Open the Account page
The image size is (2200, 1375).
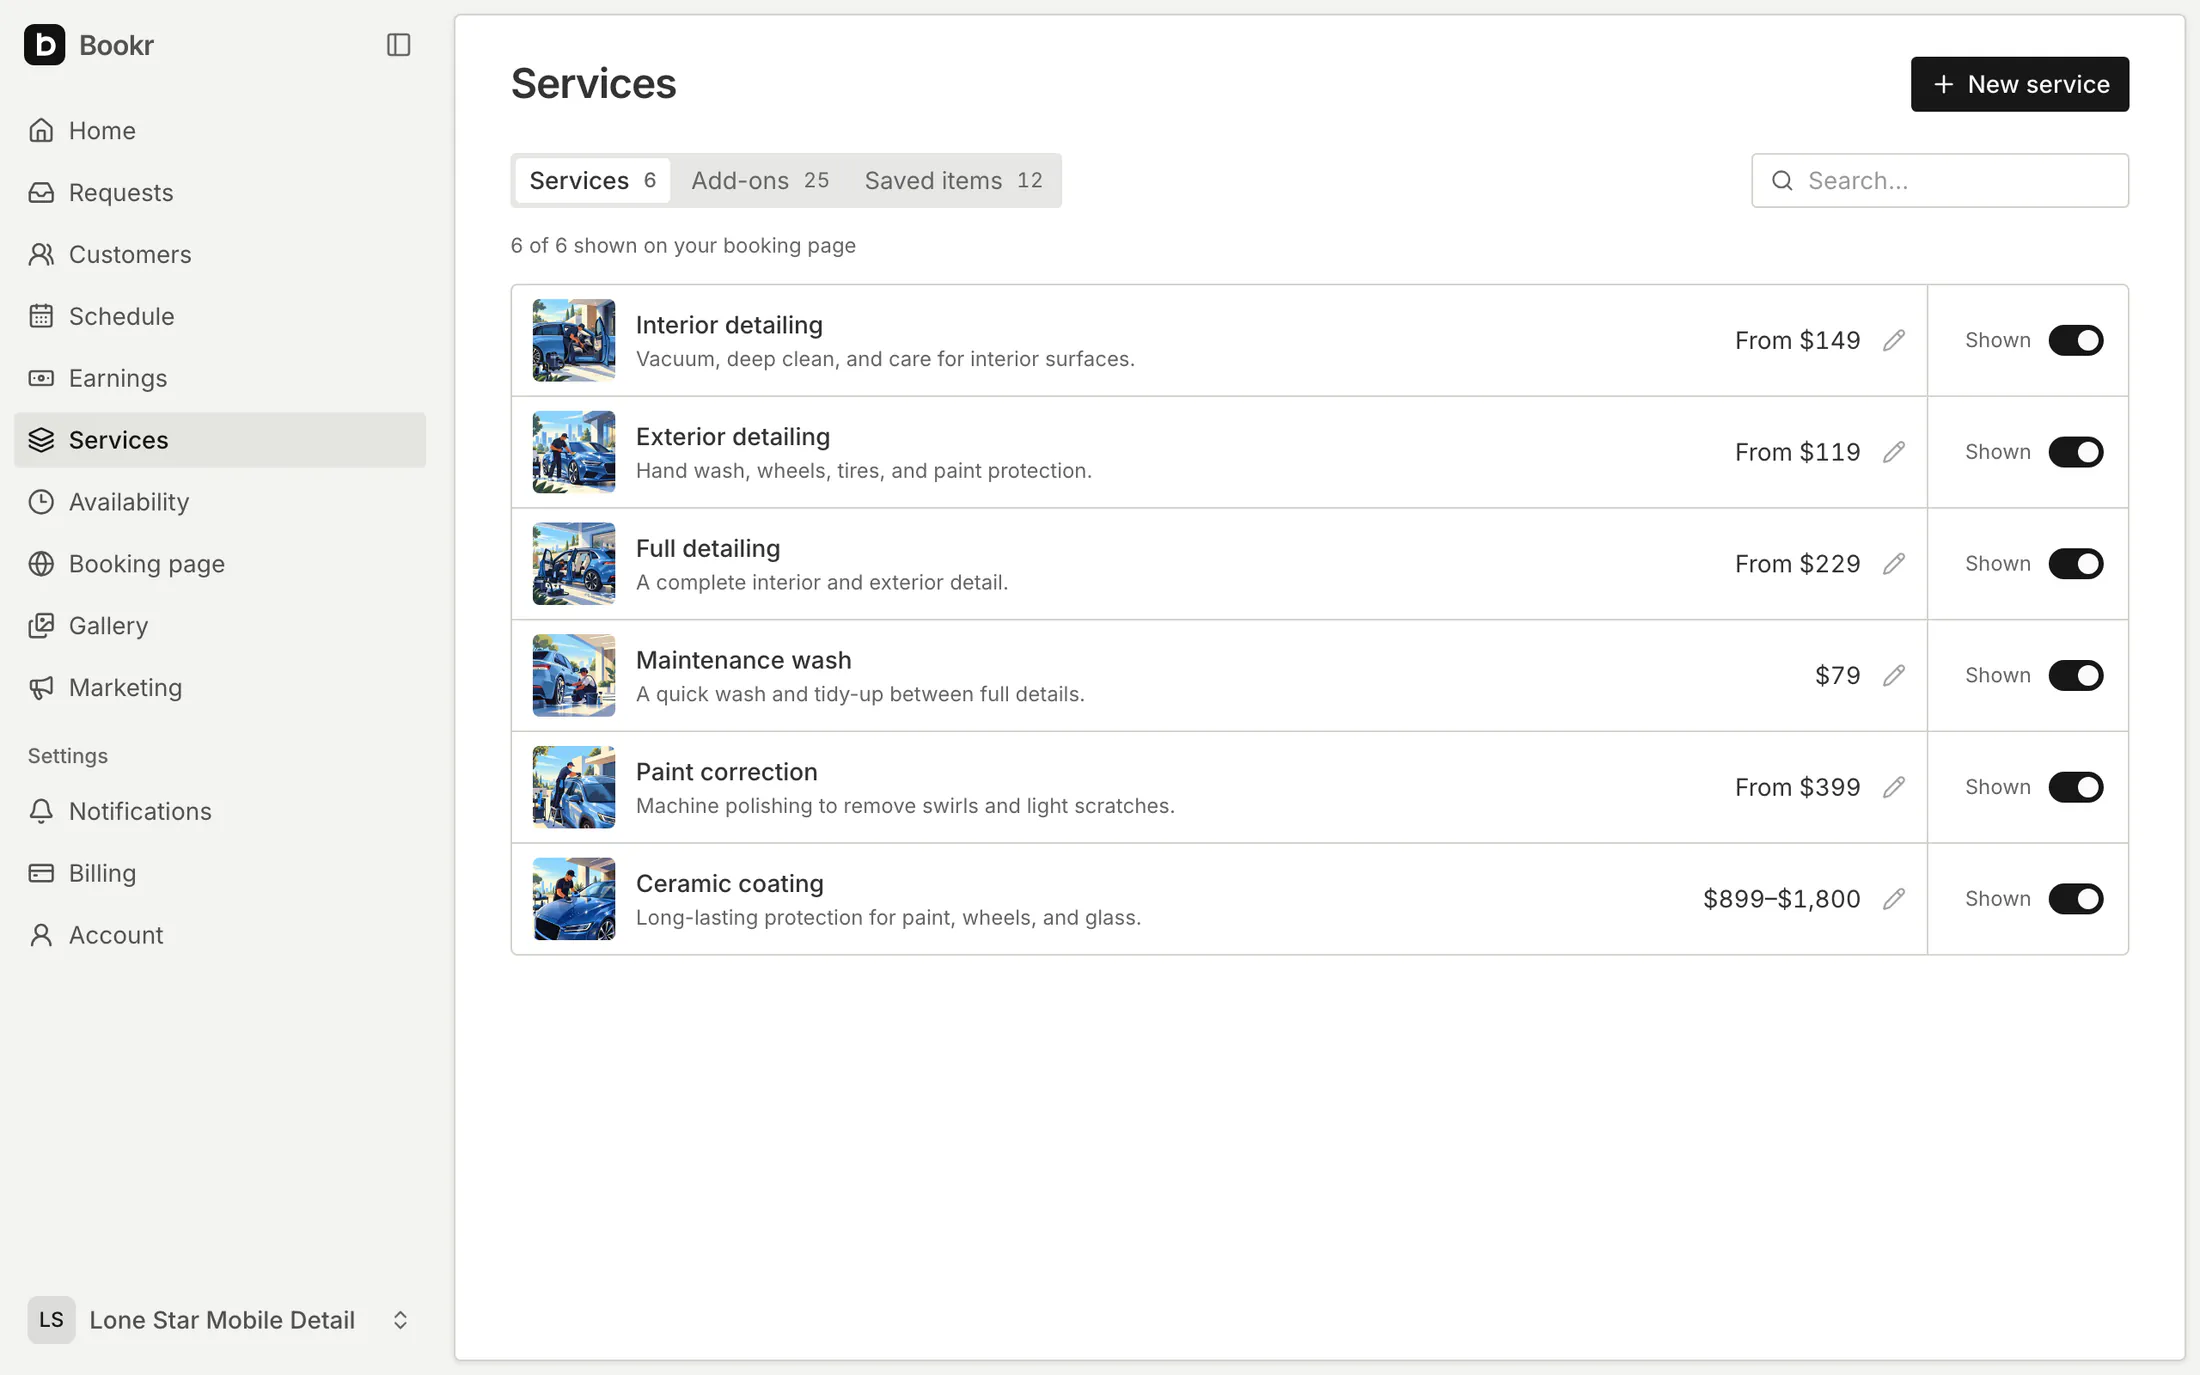click(220, 935)
